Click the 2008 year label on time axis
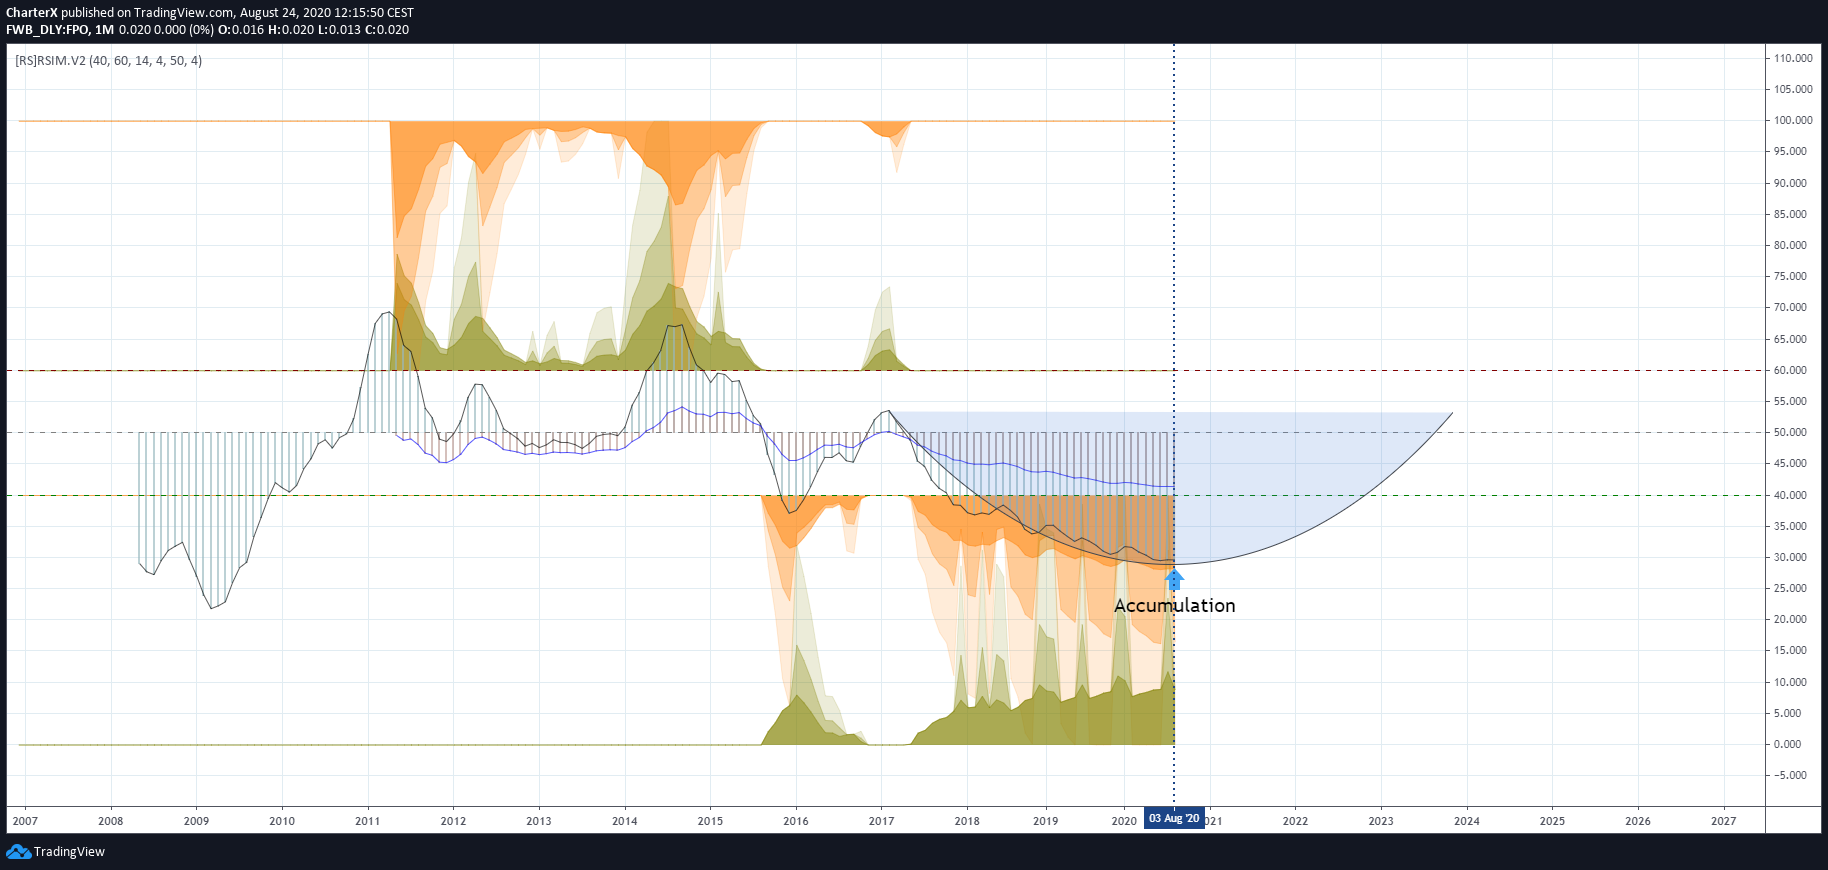The image size is (1828, 870). (x=111, y=821)
